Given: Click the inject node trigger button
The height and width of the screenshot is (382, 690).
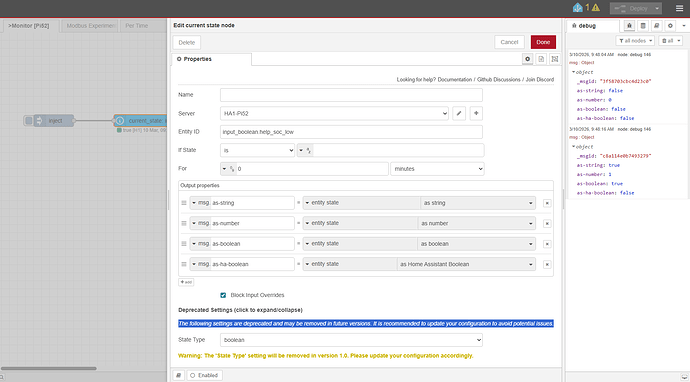Looking at the screenshot, I should 29,121.
